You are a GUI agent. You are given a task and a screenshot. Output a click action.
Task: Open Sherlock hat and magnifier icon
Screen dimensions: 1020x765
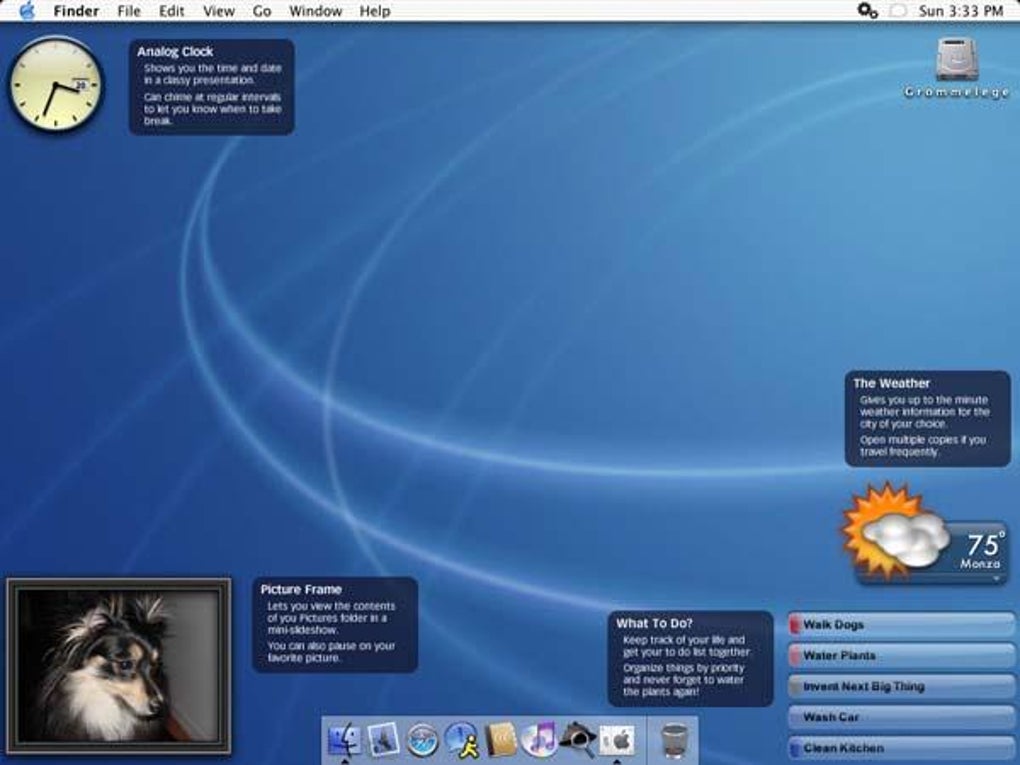pyautogui.click(x=578, y=740)
